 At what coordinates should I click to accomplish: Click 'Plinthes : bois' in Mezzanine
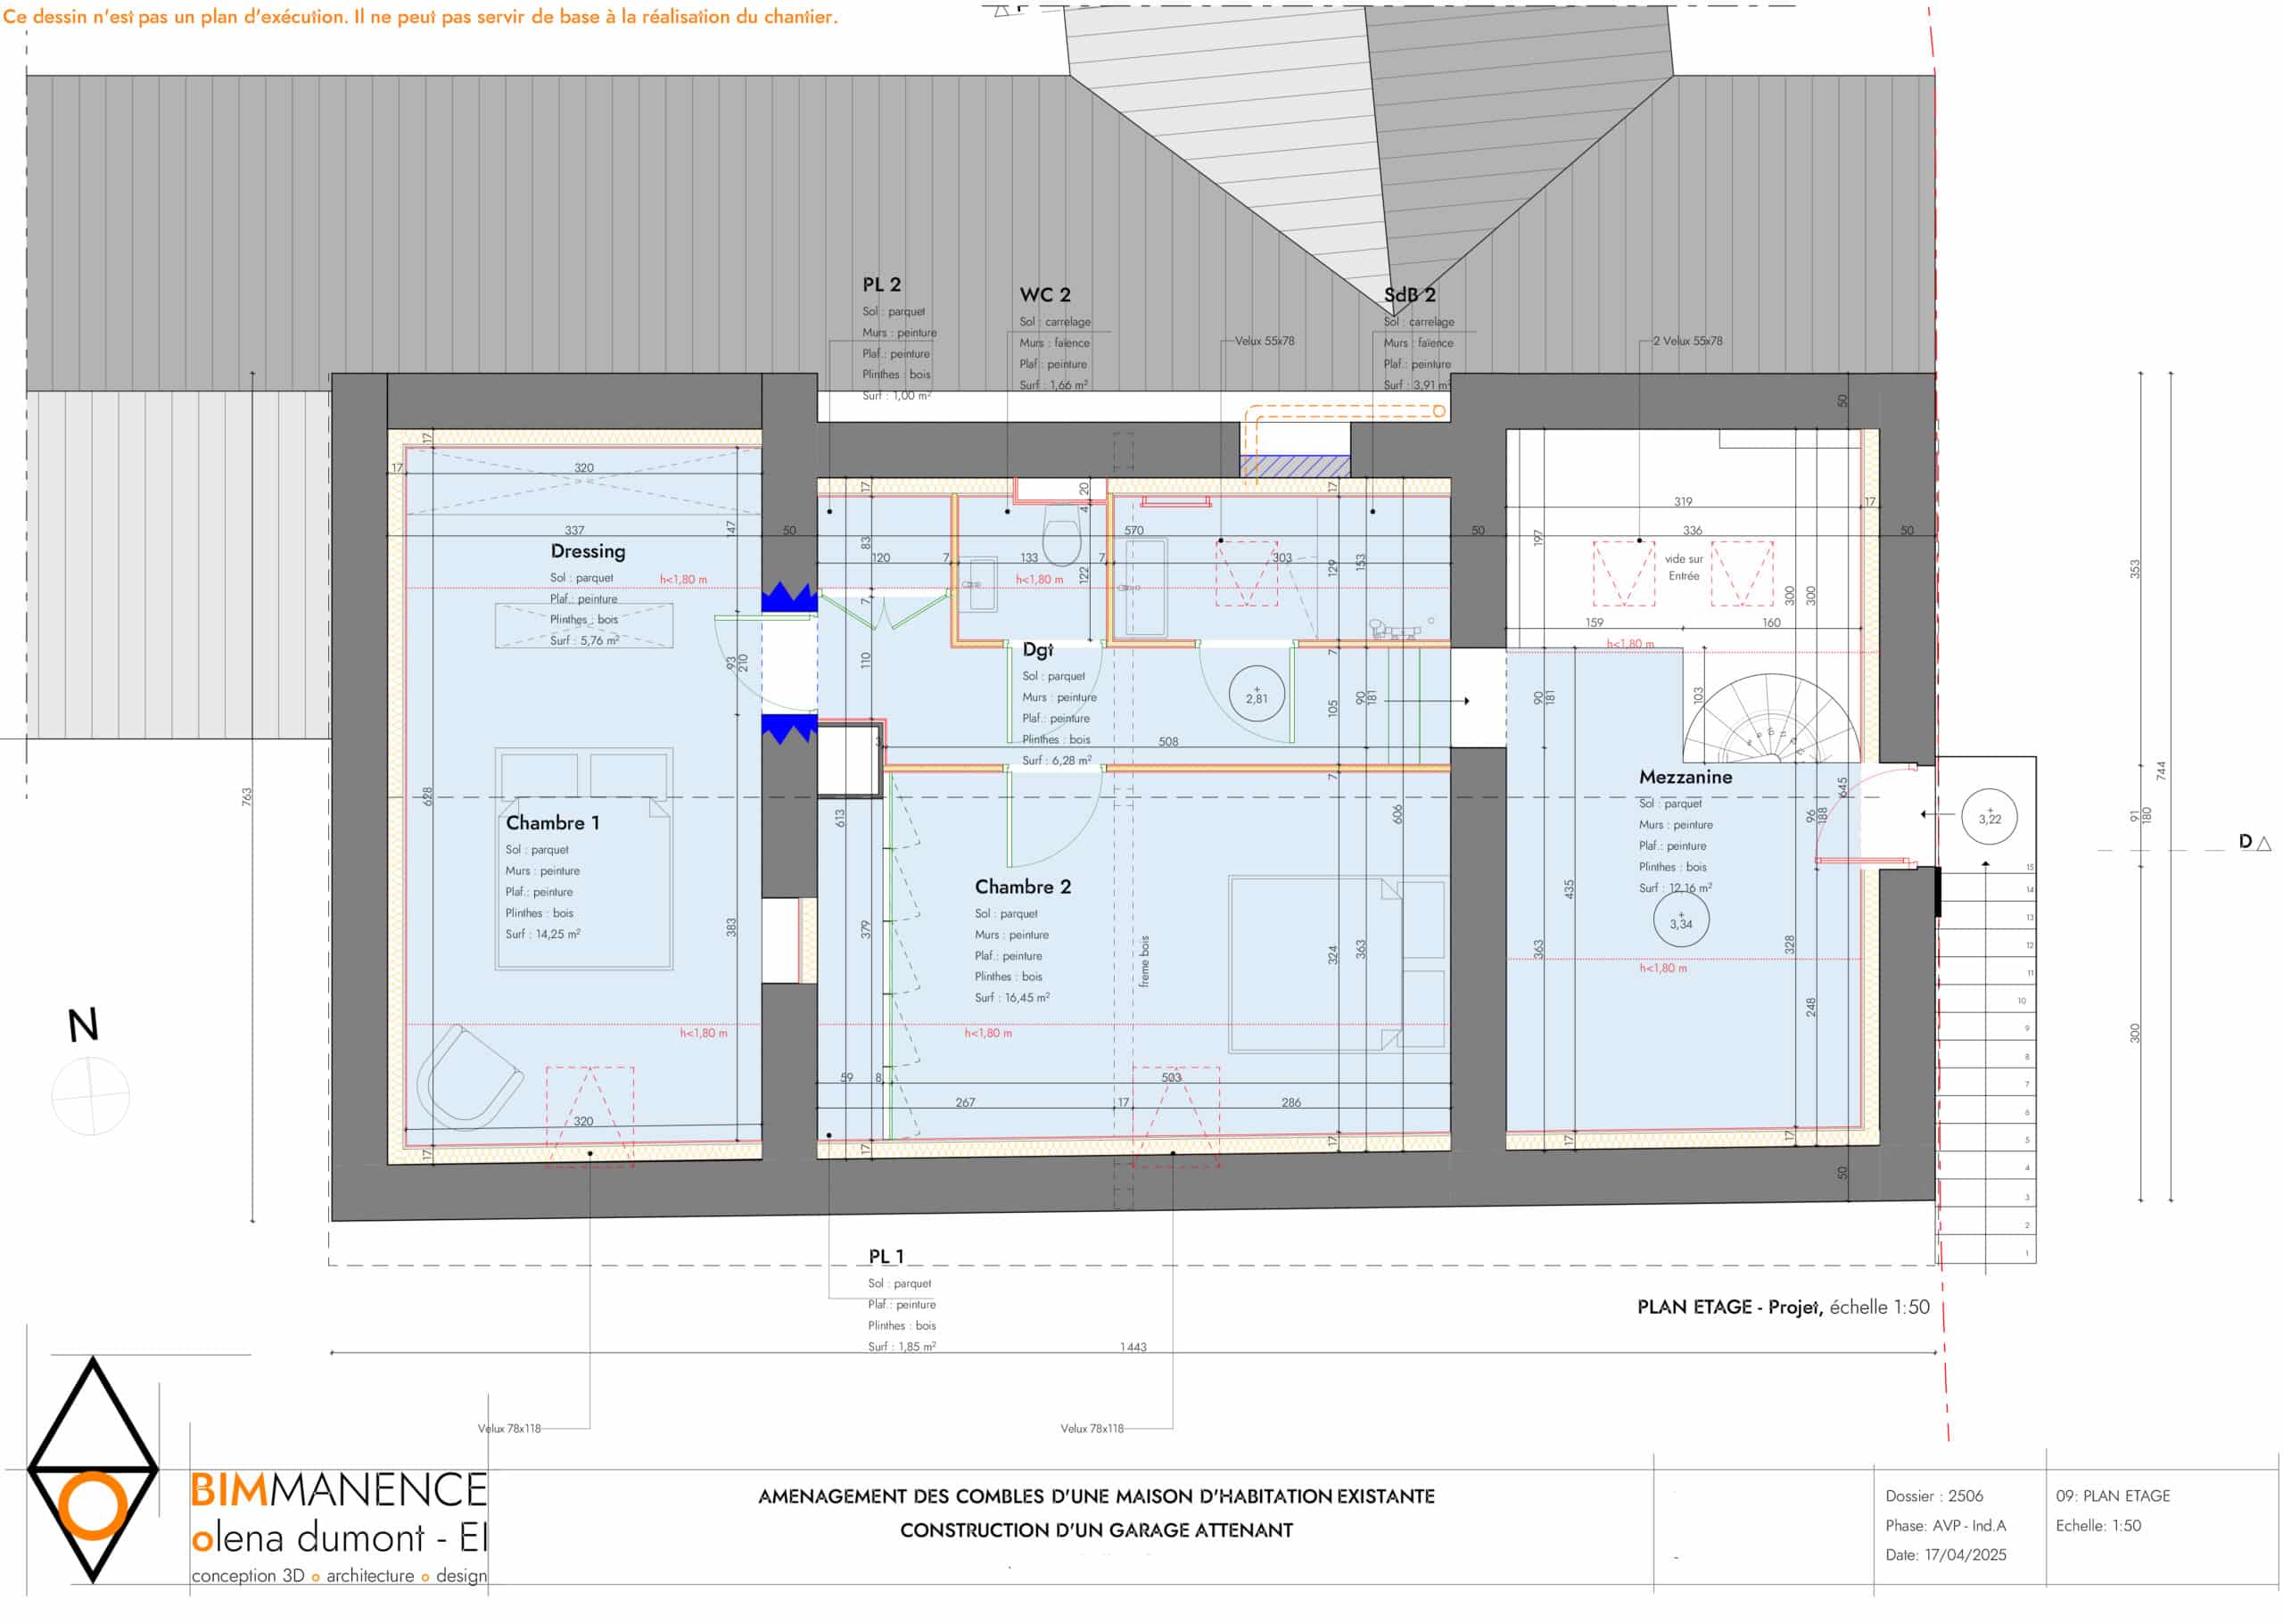coord(1672,867)
